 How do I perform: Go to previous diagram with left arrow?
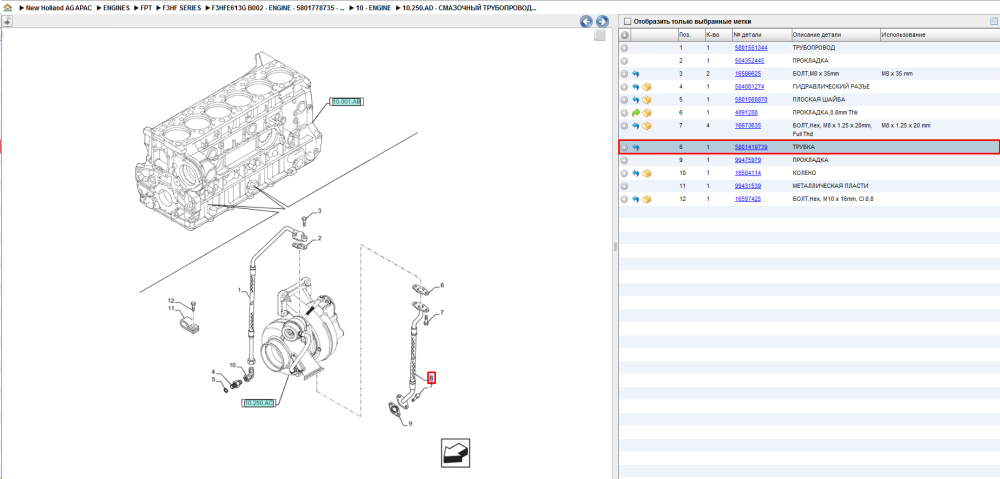[586, 22]
